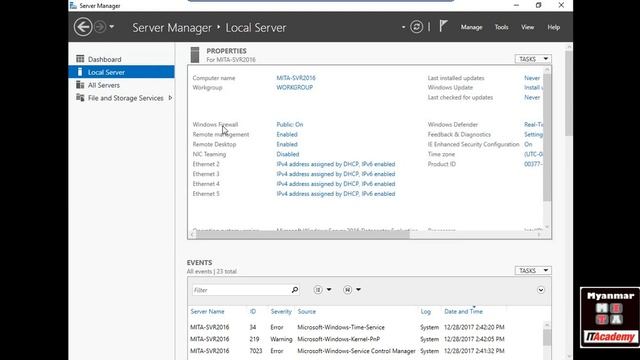
Task: Open the Properties TASKS dropdown
Action: (533, 59)
